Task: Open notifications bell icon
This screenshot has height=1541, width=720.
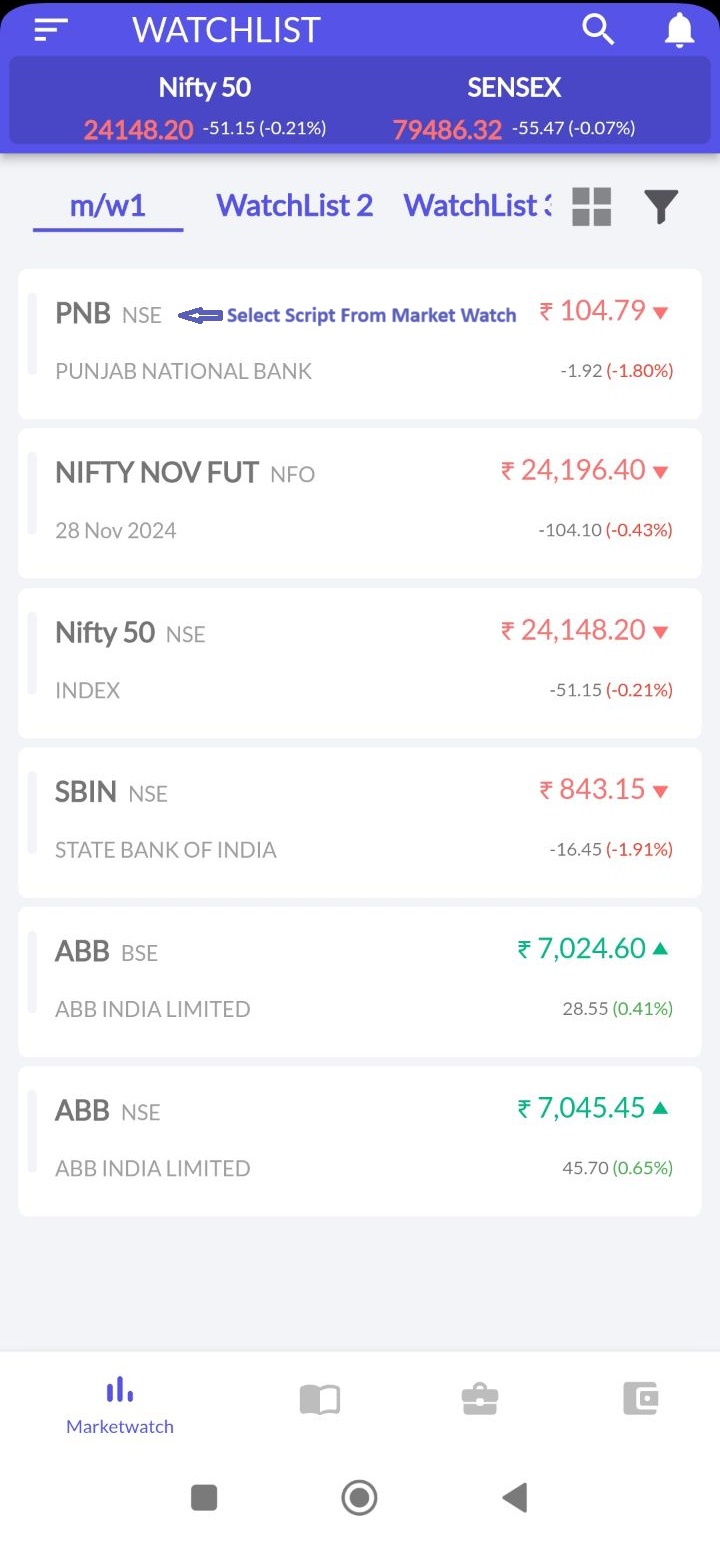Action: pyautogui.click(x=679, y=31)
